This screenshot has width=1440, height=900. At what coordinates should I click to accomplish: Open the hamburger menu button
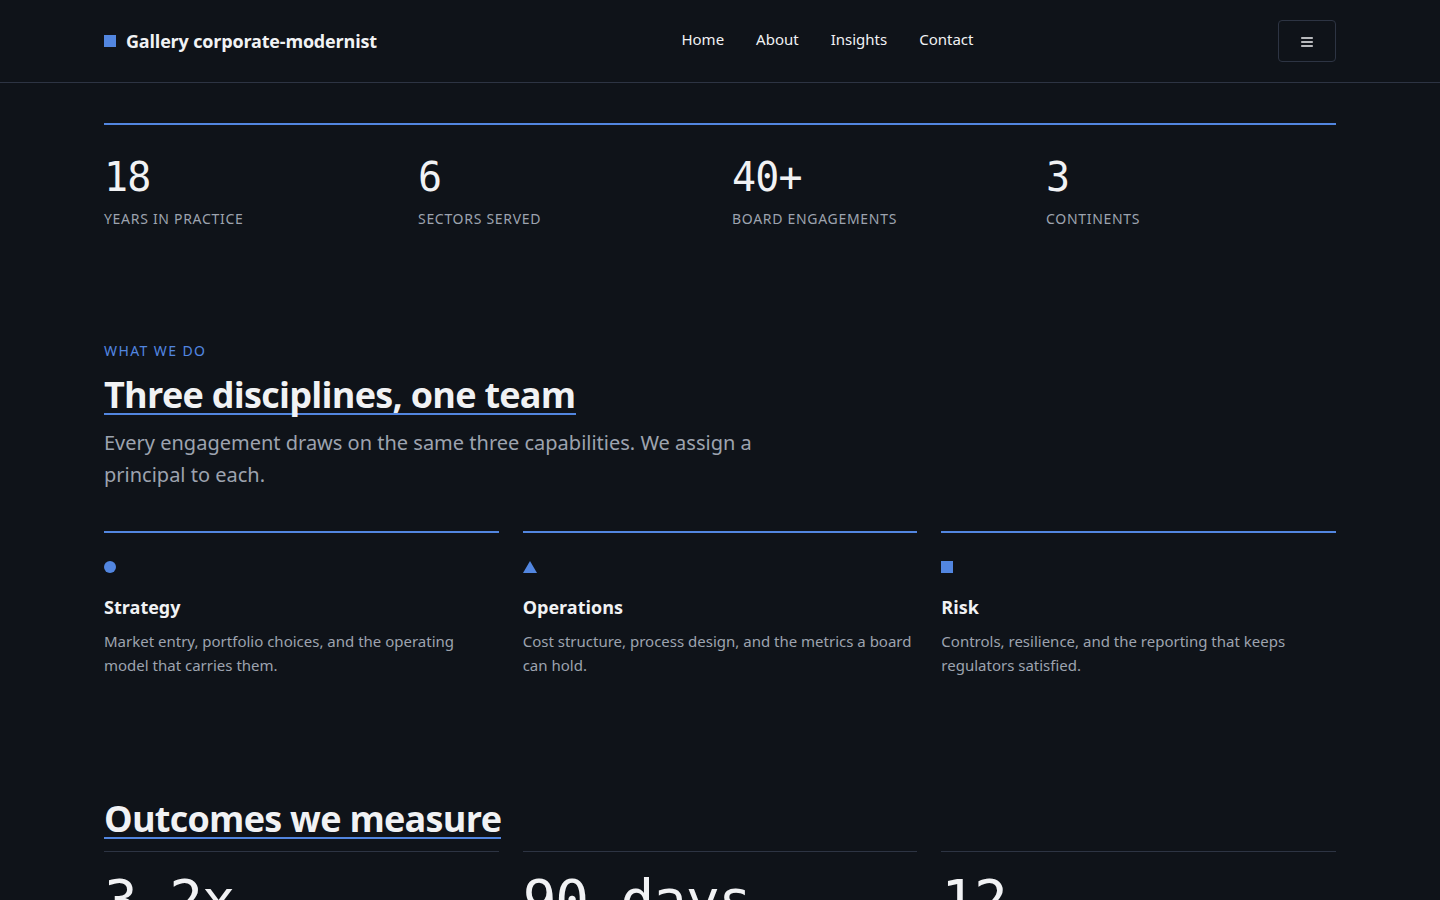click(x=1306, y=41)
